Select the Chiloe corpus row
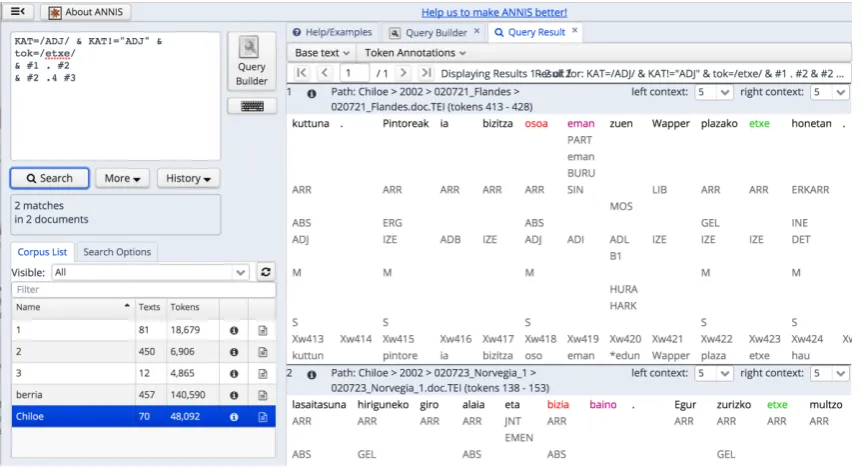861x472 pixels. pos(143,416)
